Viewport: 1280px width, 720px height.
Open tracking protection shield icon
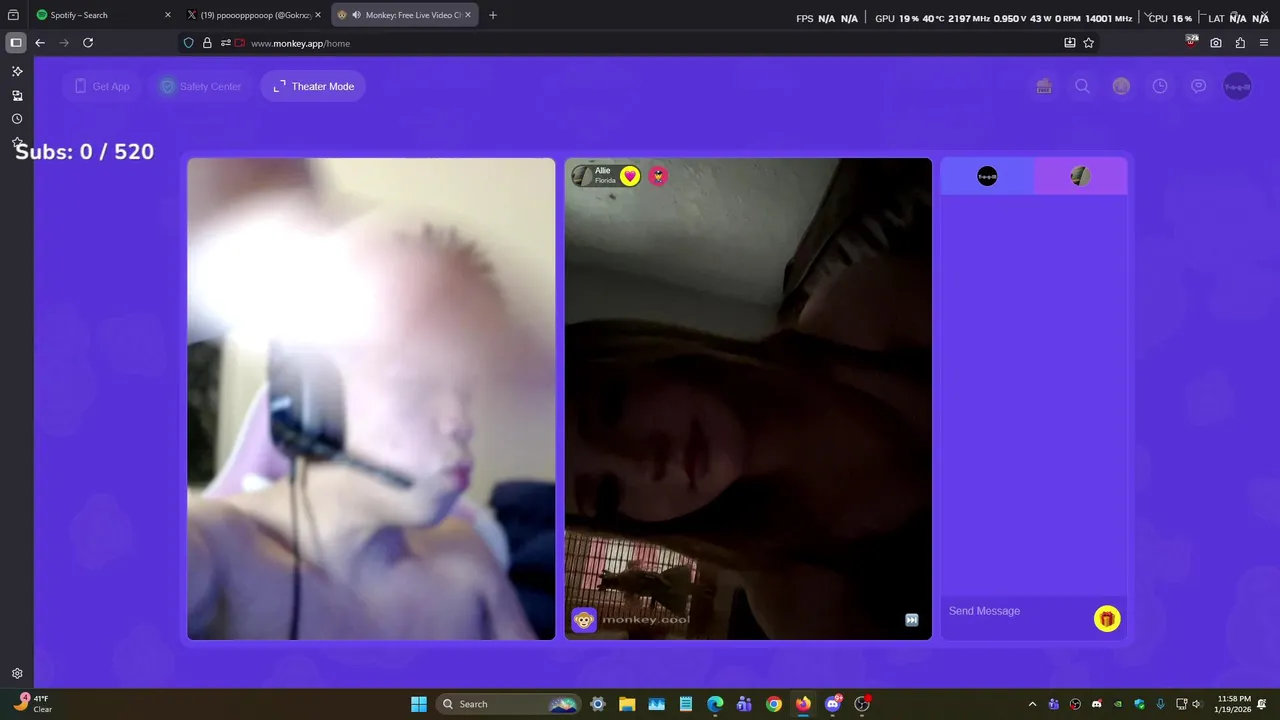189,43
